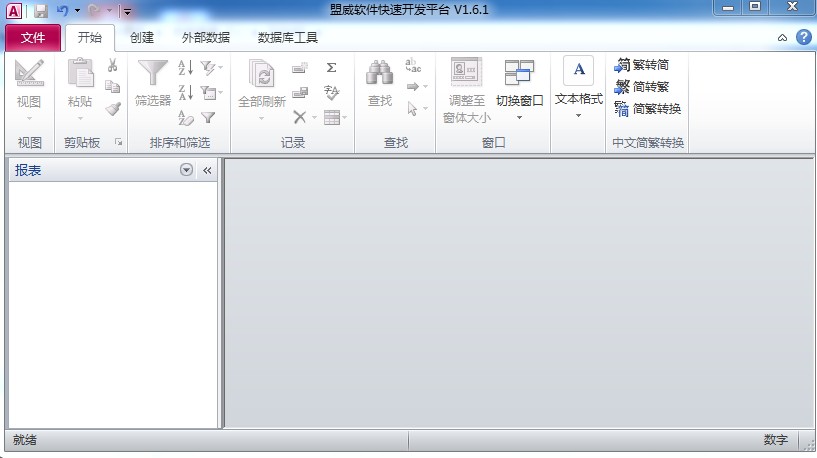This screenshot has width=817, height=458.
Task: Sort descending with the Z-A icon
Action: [186, 92]
